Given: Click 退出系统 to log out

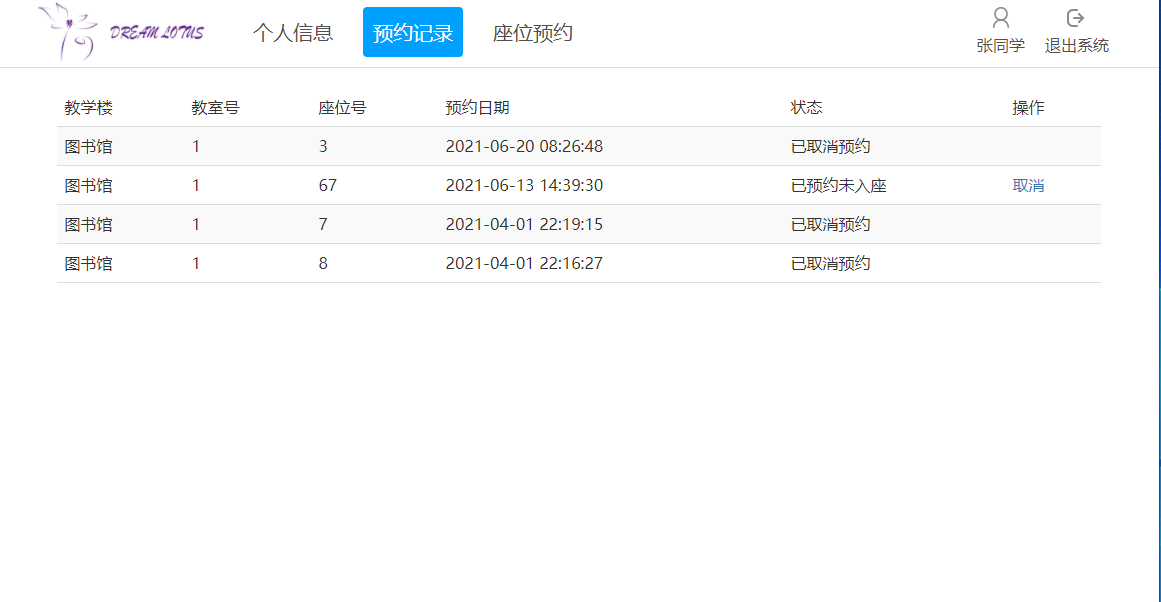Looking at the screenshot, I should (x=1076, y=45).
